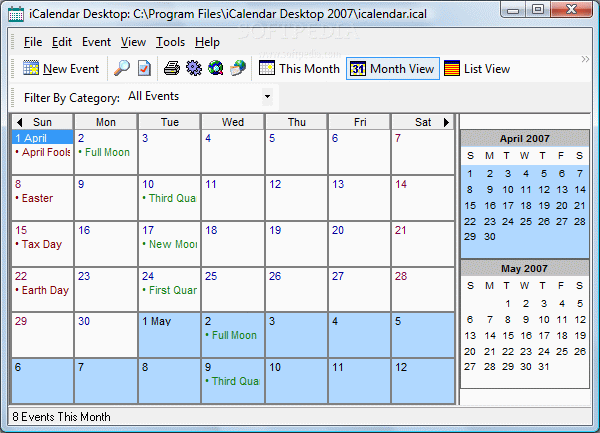Click the checkmark to-do document icon
Viewport: 600px width, 433px height.
tap(144, 69)
